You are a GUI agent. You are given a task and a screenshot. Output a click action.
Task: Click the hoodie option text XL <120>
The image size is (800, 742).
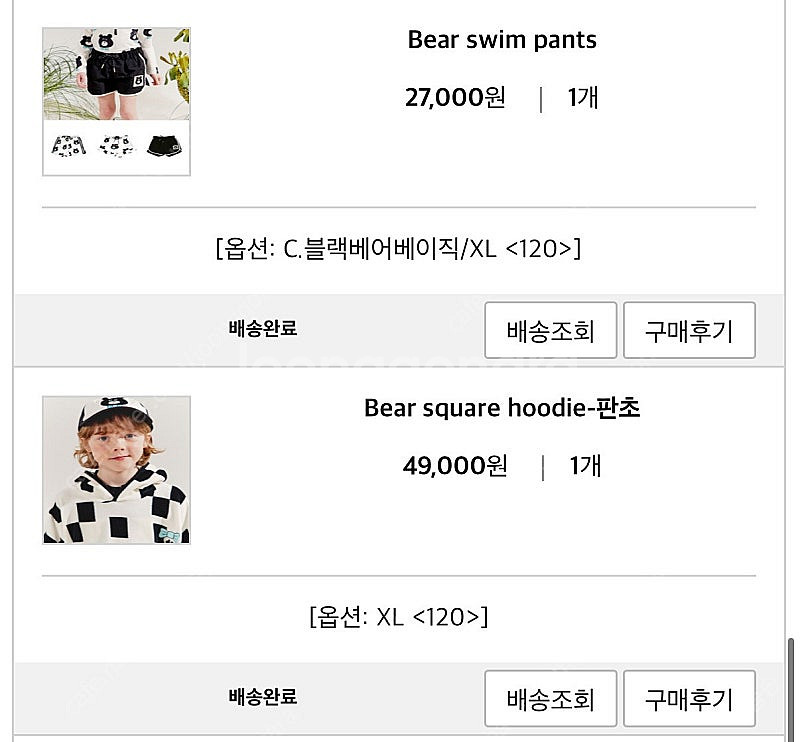pyautogui.click(x=428, y=617)
